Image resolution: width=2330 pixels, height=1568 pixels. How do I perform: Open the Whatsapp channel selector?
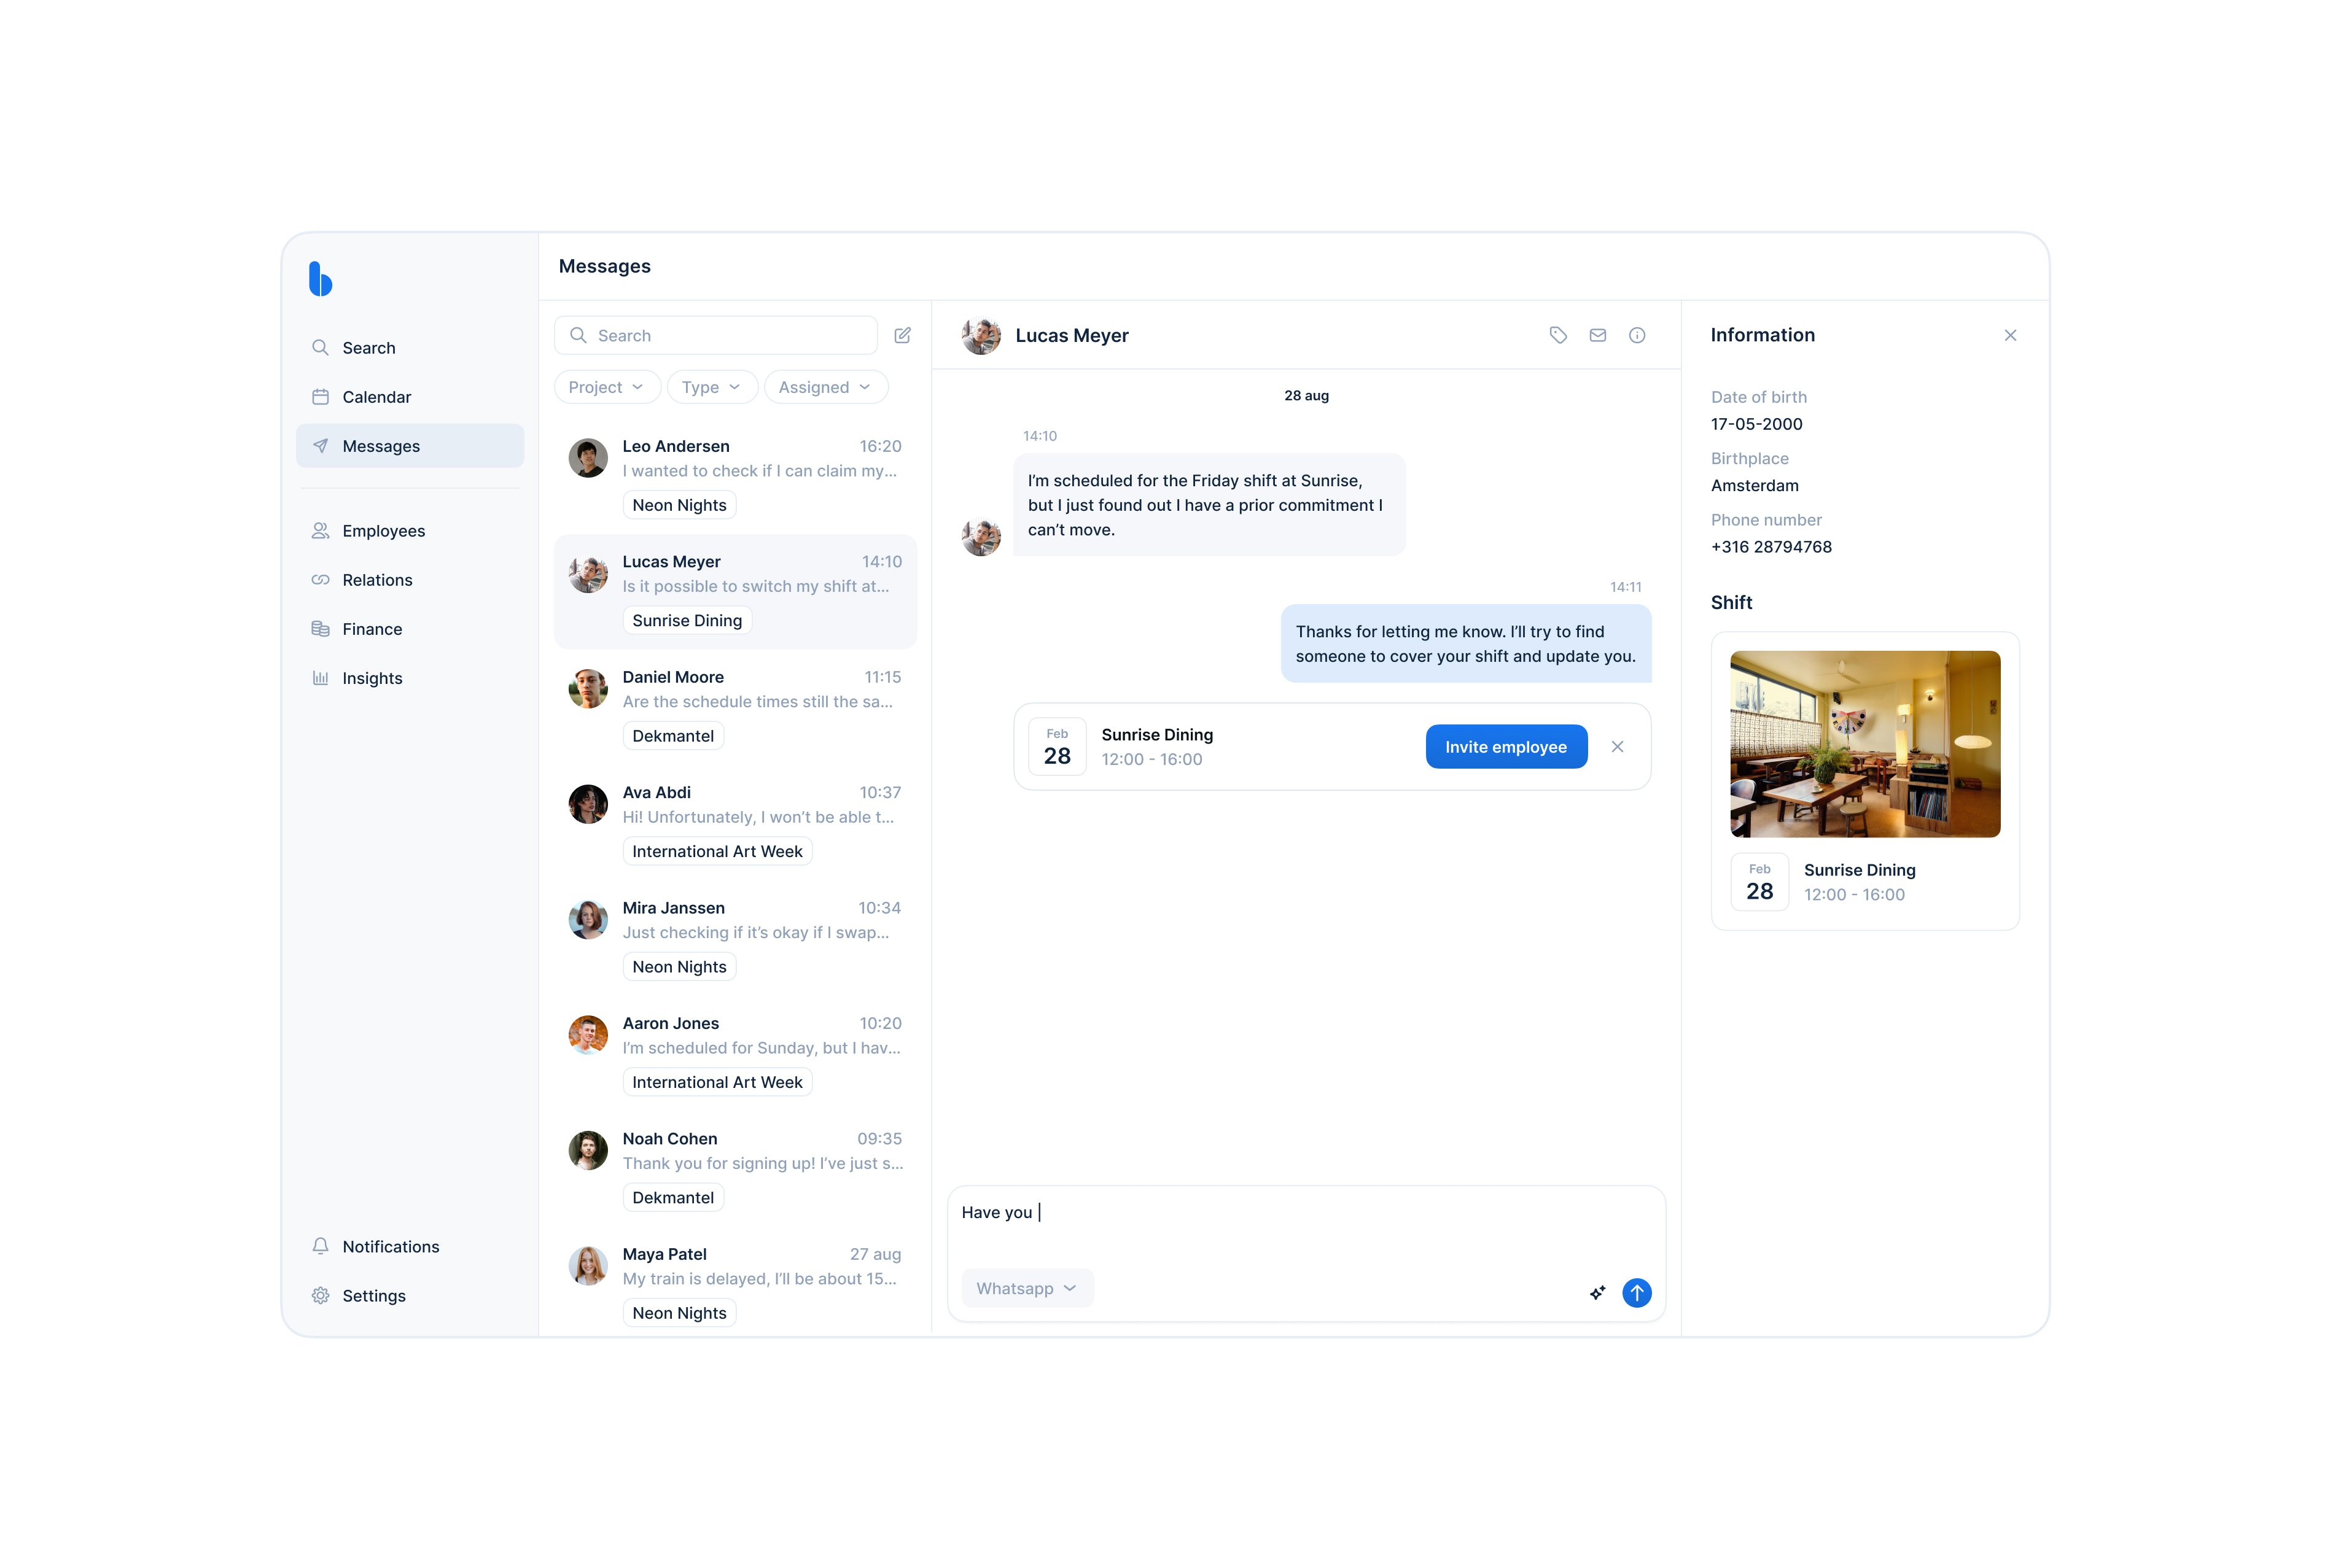[x=1027, y=1288]
